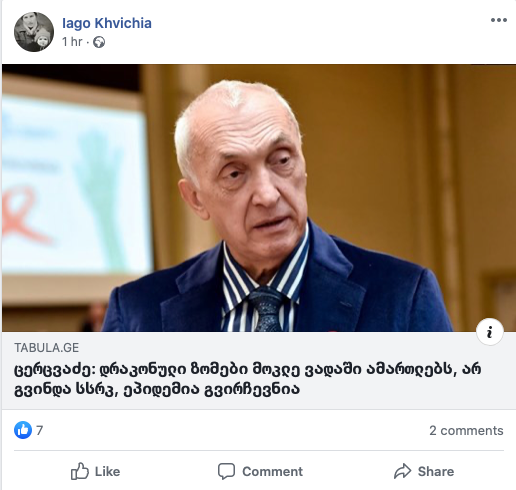Open Iago Khvichia's profile picture
Screen dimensions: 516x490
coord(34,32)
